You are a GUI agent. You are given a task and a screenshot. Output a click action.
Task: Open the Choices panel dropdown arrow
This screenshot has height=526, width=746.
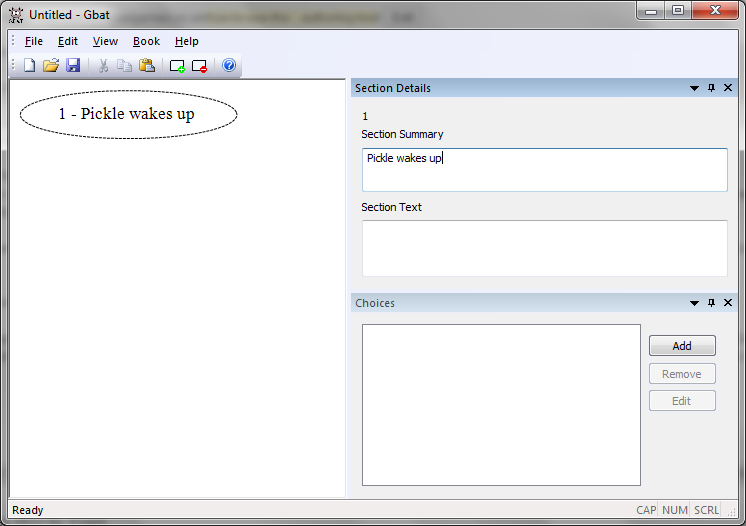(x=694, y=303)
